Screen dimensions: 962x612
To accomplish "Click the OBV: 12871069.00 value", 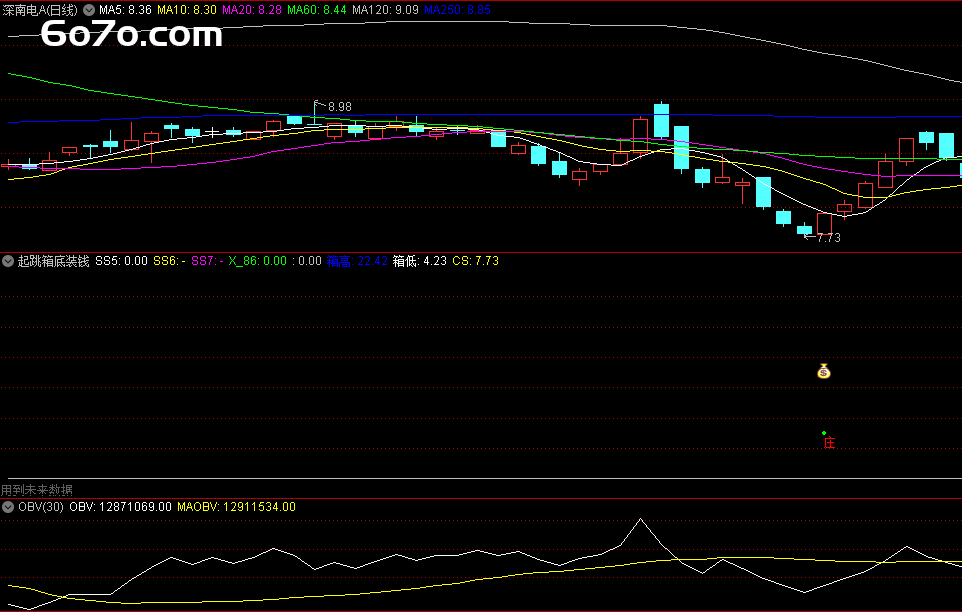I will [120, 507].
